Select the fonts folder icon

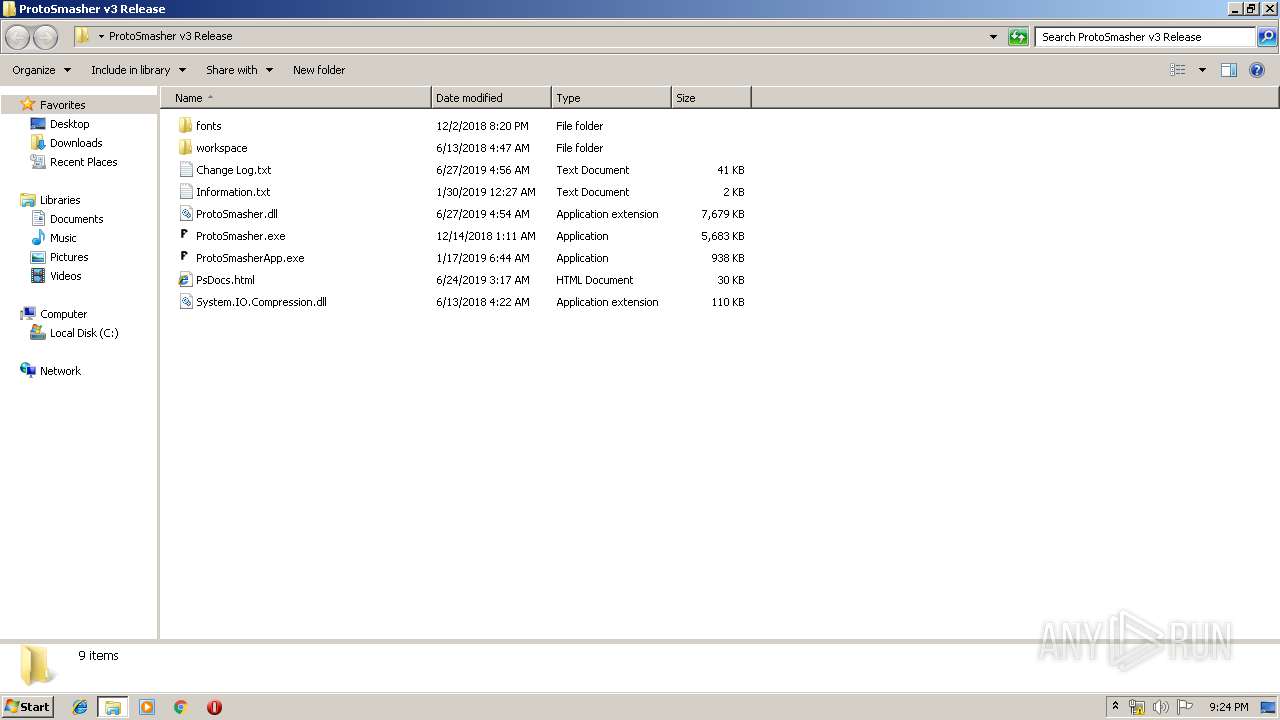point(185,126)
